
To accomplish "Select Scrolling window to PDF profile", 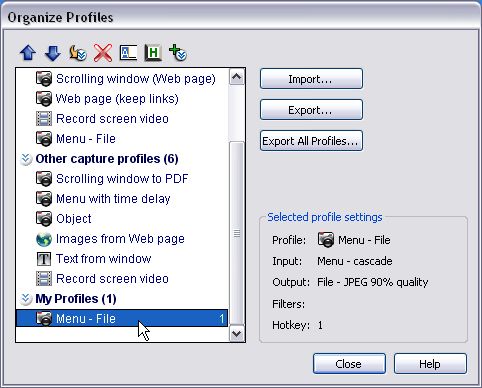I will coord(122,179).
